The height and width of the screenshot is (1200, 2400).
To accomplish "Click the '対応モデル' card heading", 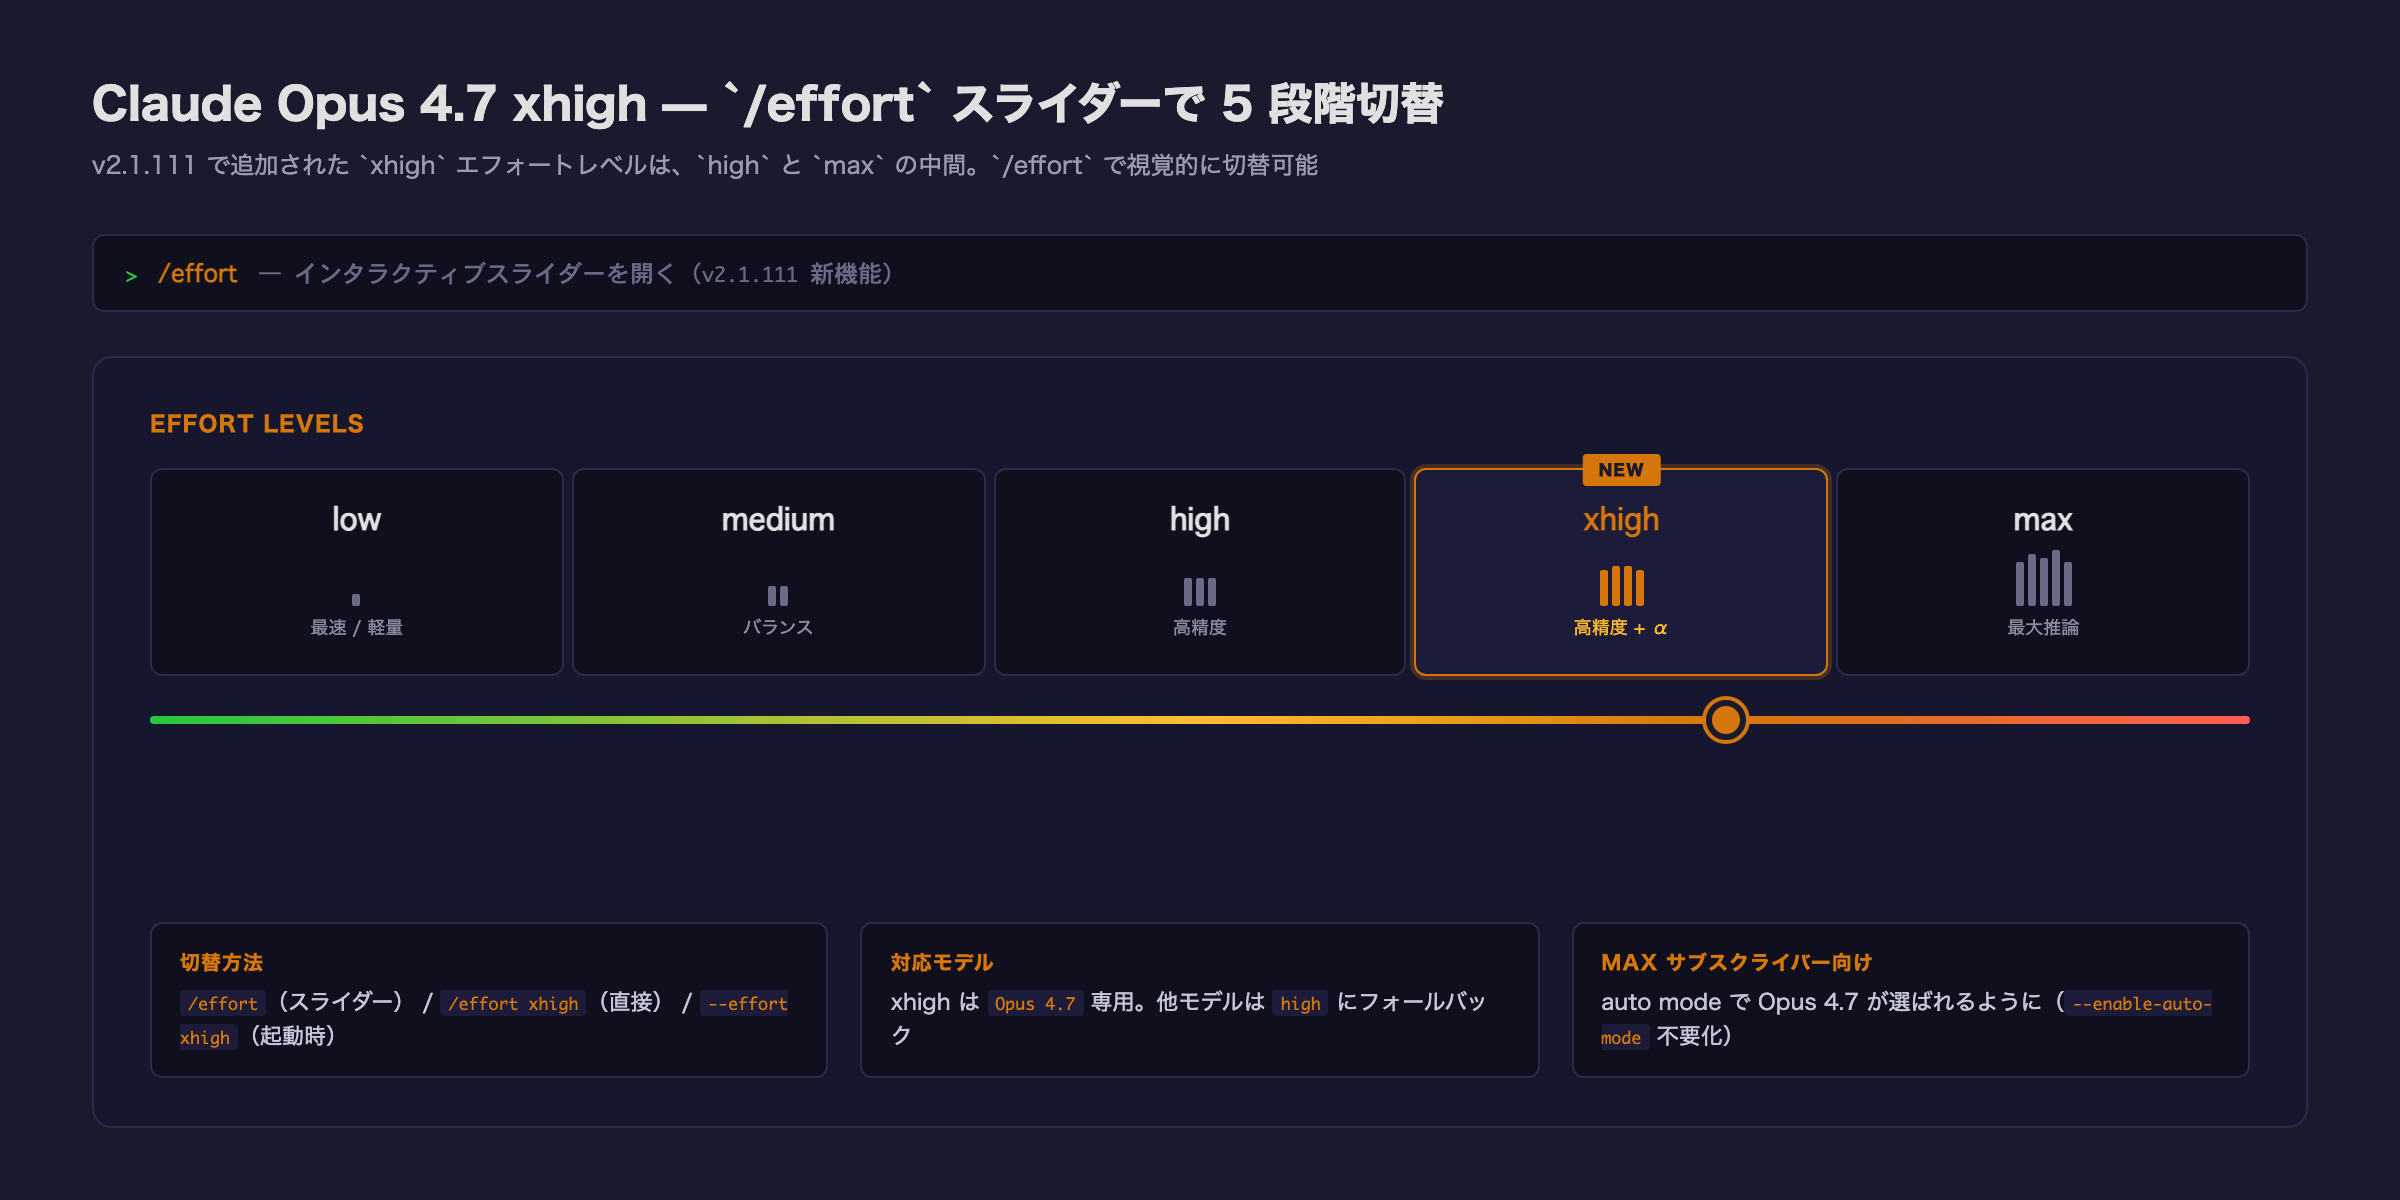I will [942, 962].
